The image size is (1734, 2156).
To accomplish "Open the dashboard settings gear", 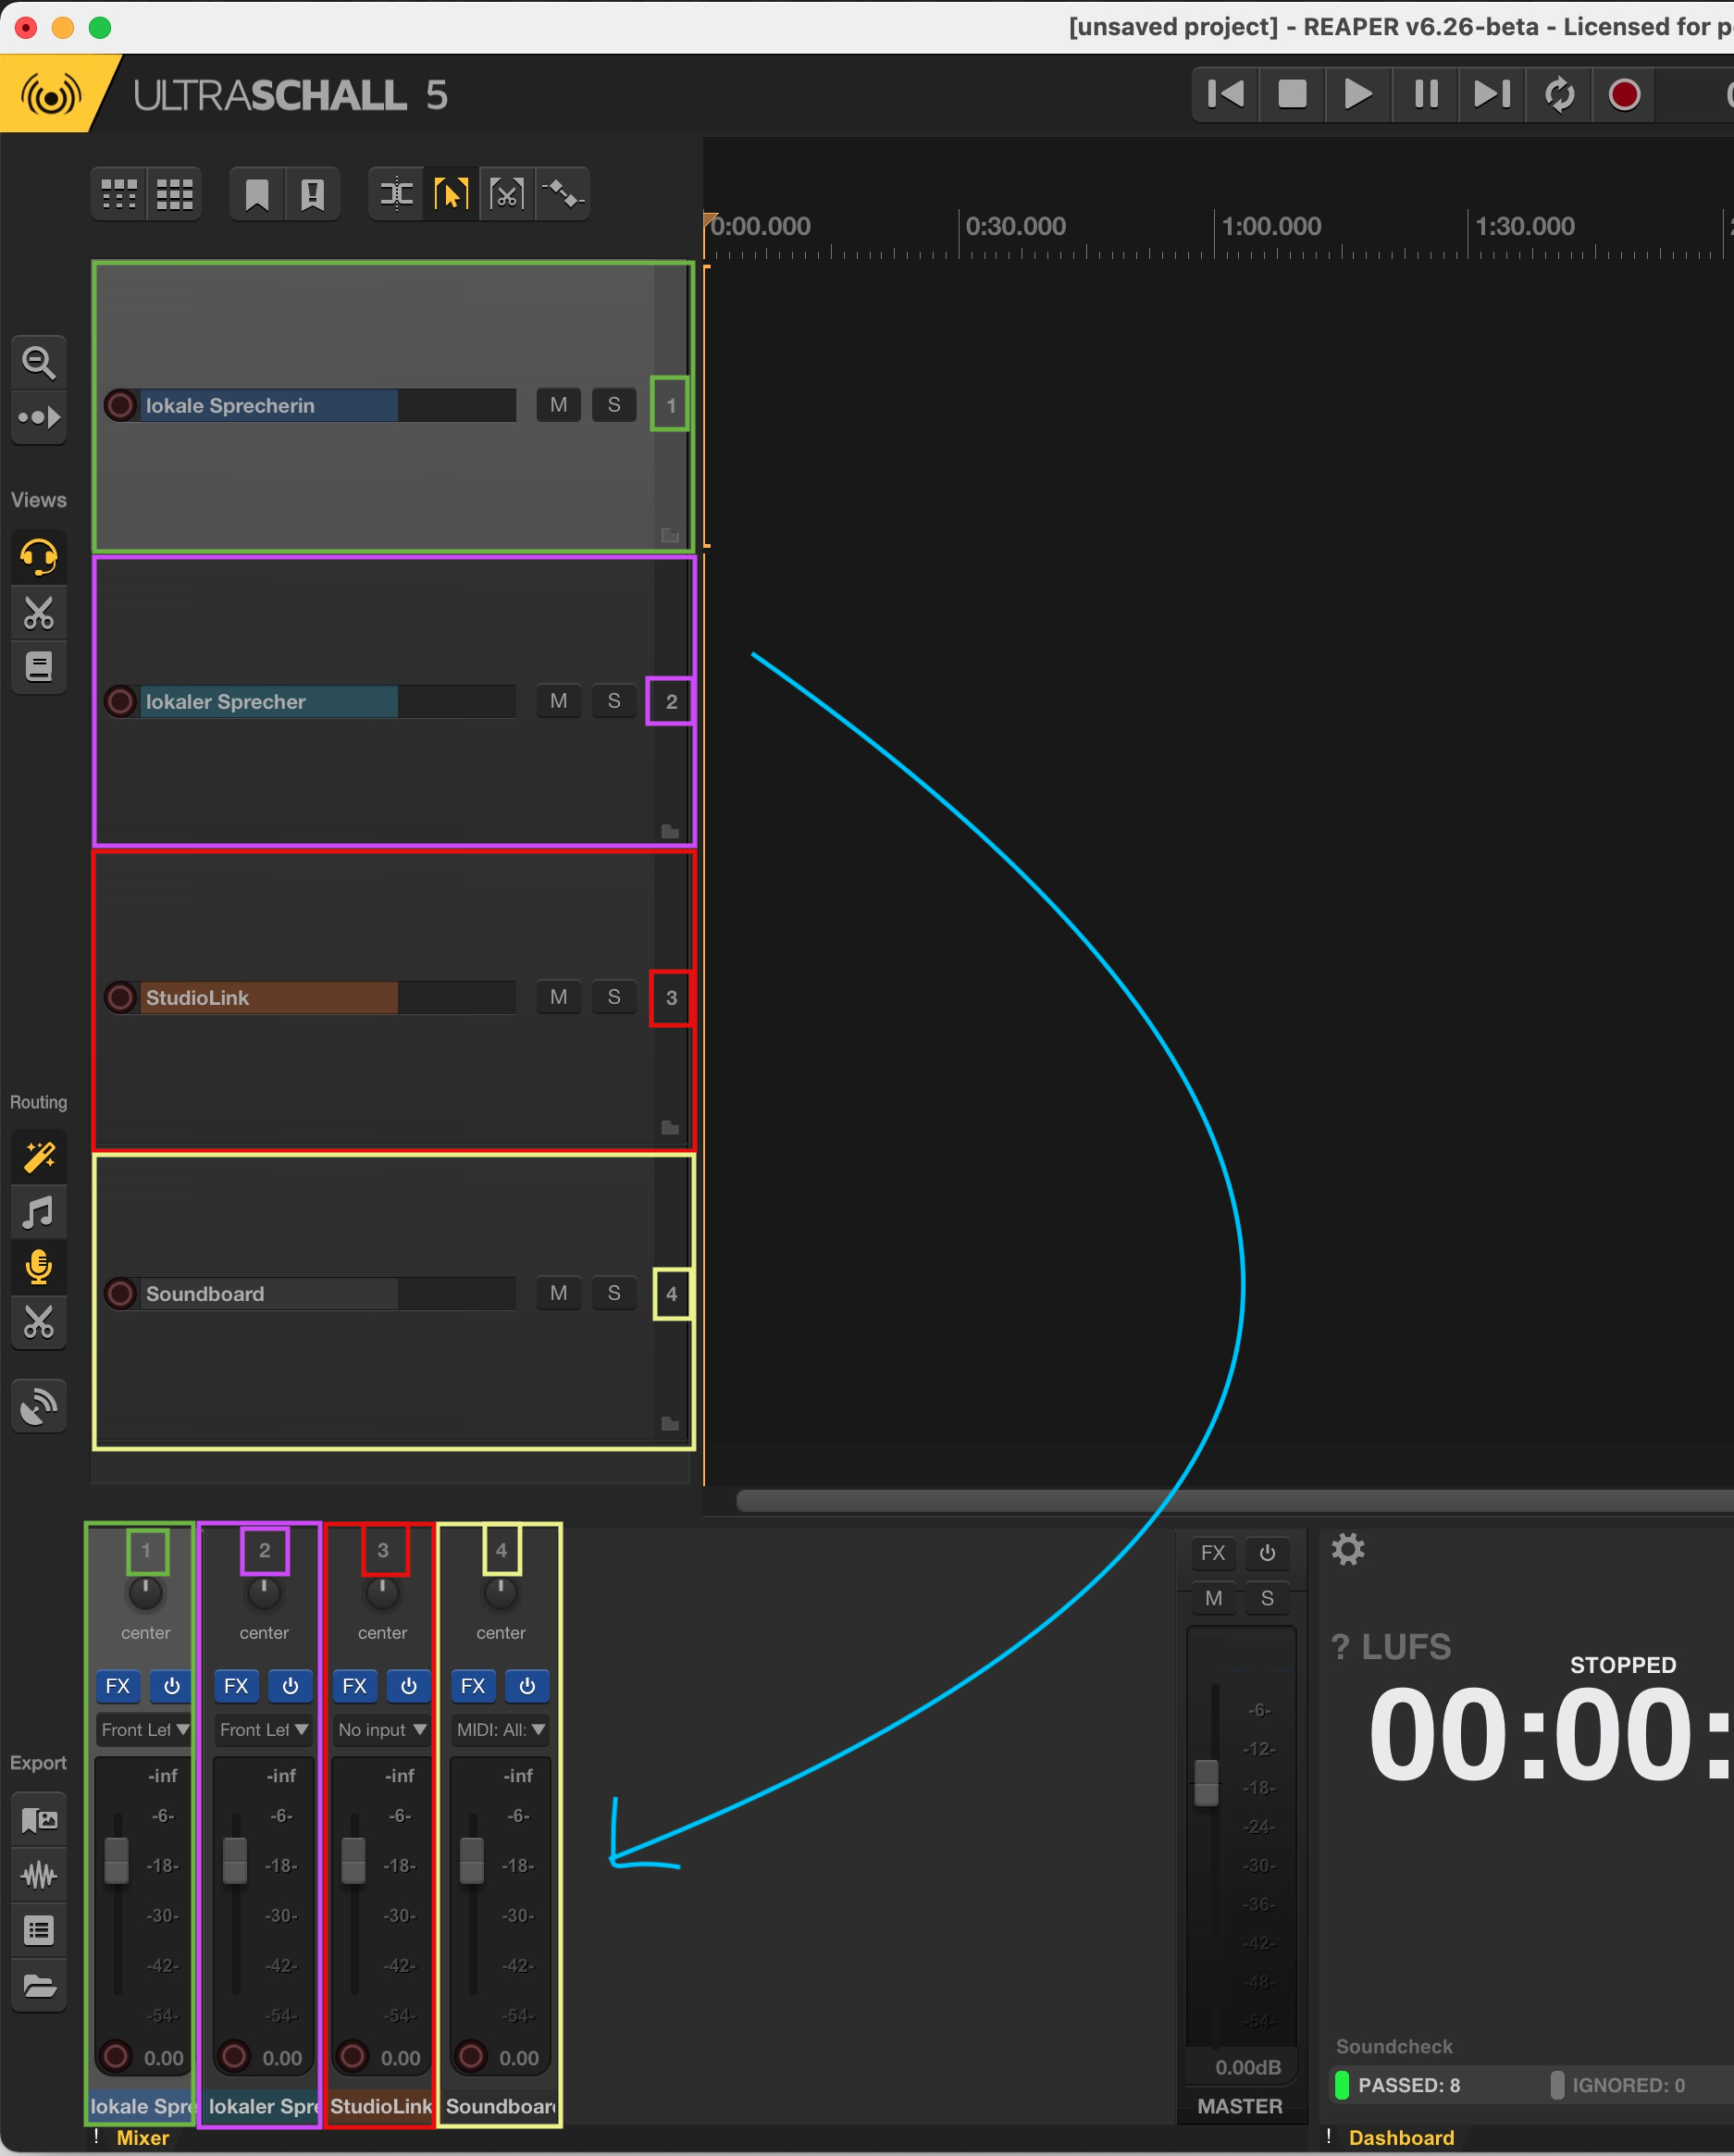I will click(x=1348, y=1549).
